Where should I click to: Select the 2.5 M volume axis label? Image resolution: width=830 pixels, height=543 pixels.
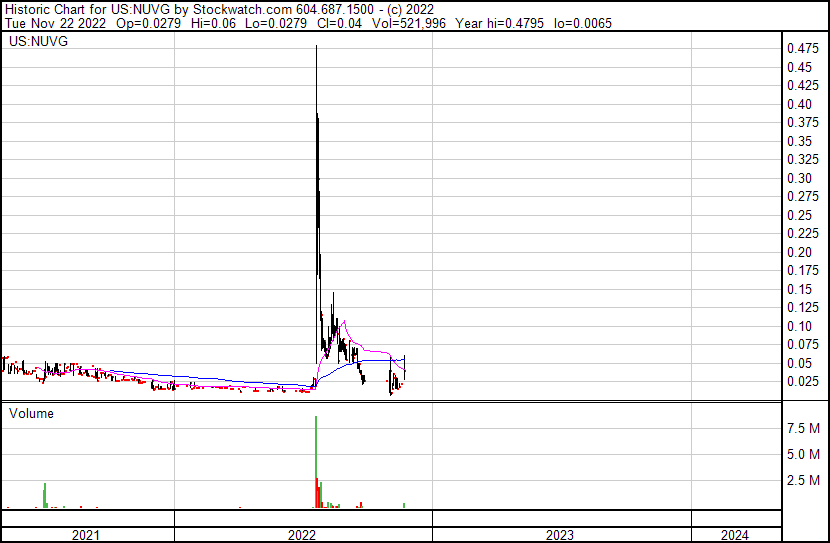[x=803, y=481]
